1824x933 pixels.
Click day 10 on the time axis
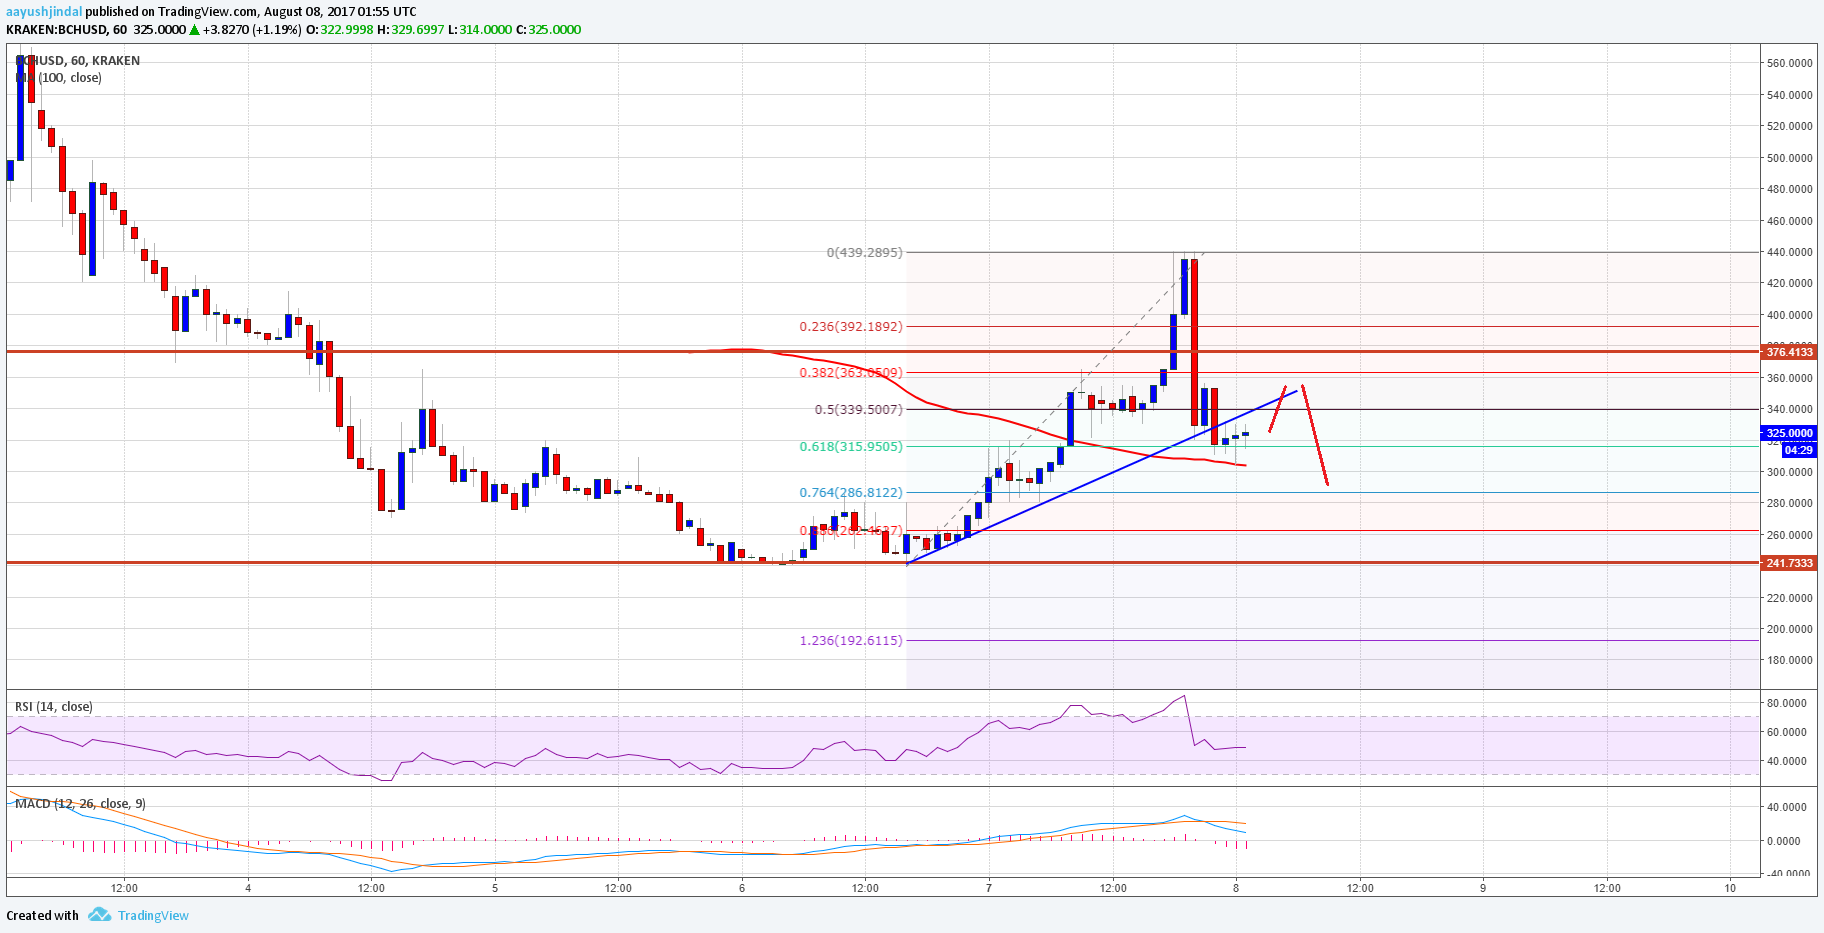[1730, 888]
